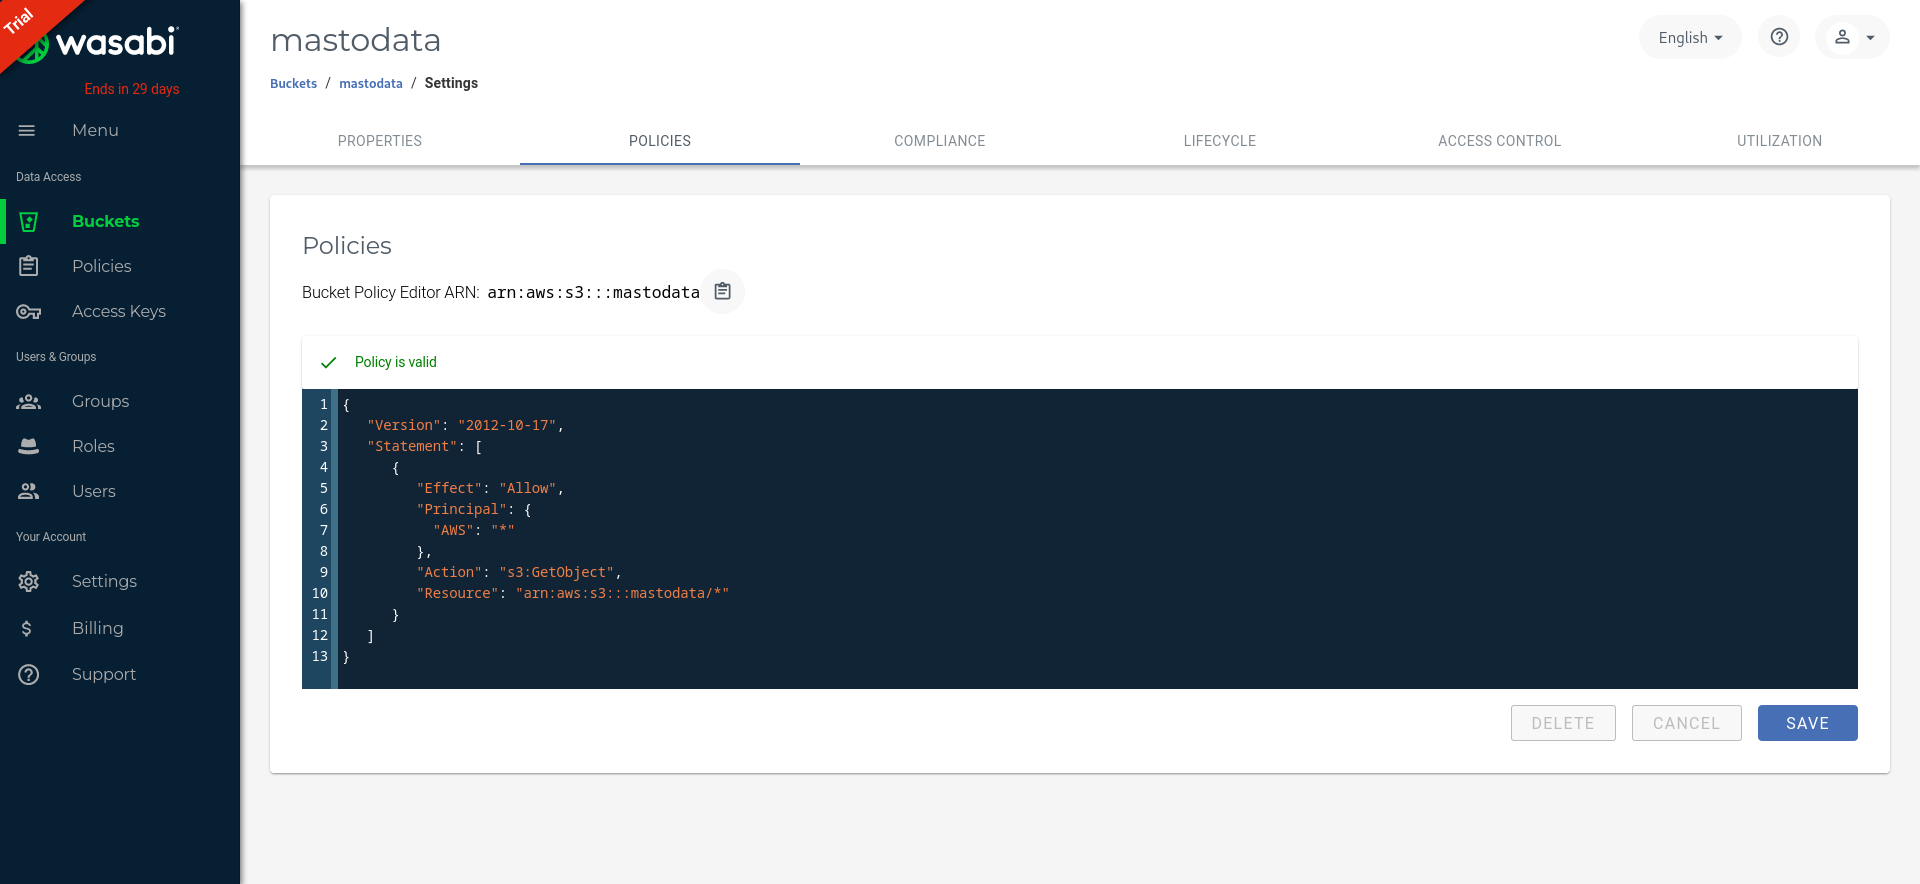Click the Roles hat icon
This screenshot has width=1920, height=884.
[x=29, y=446]
